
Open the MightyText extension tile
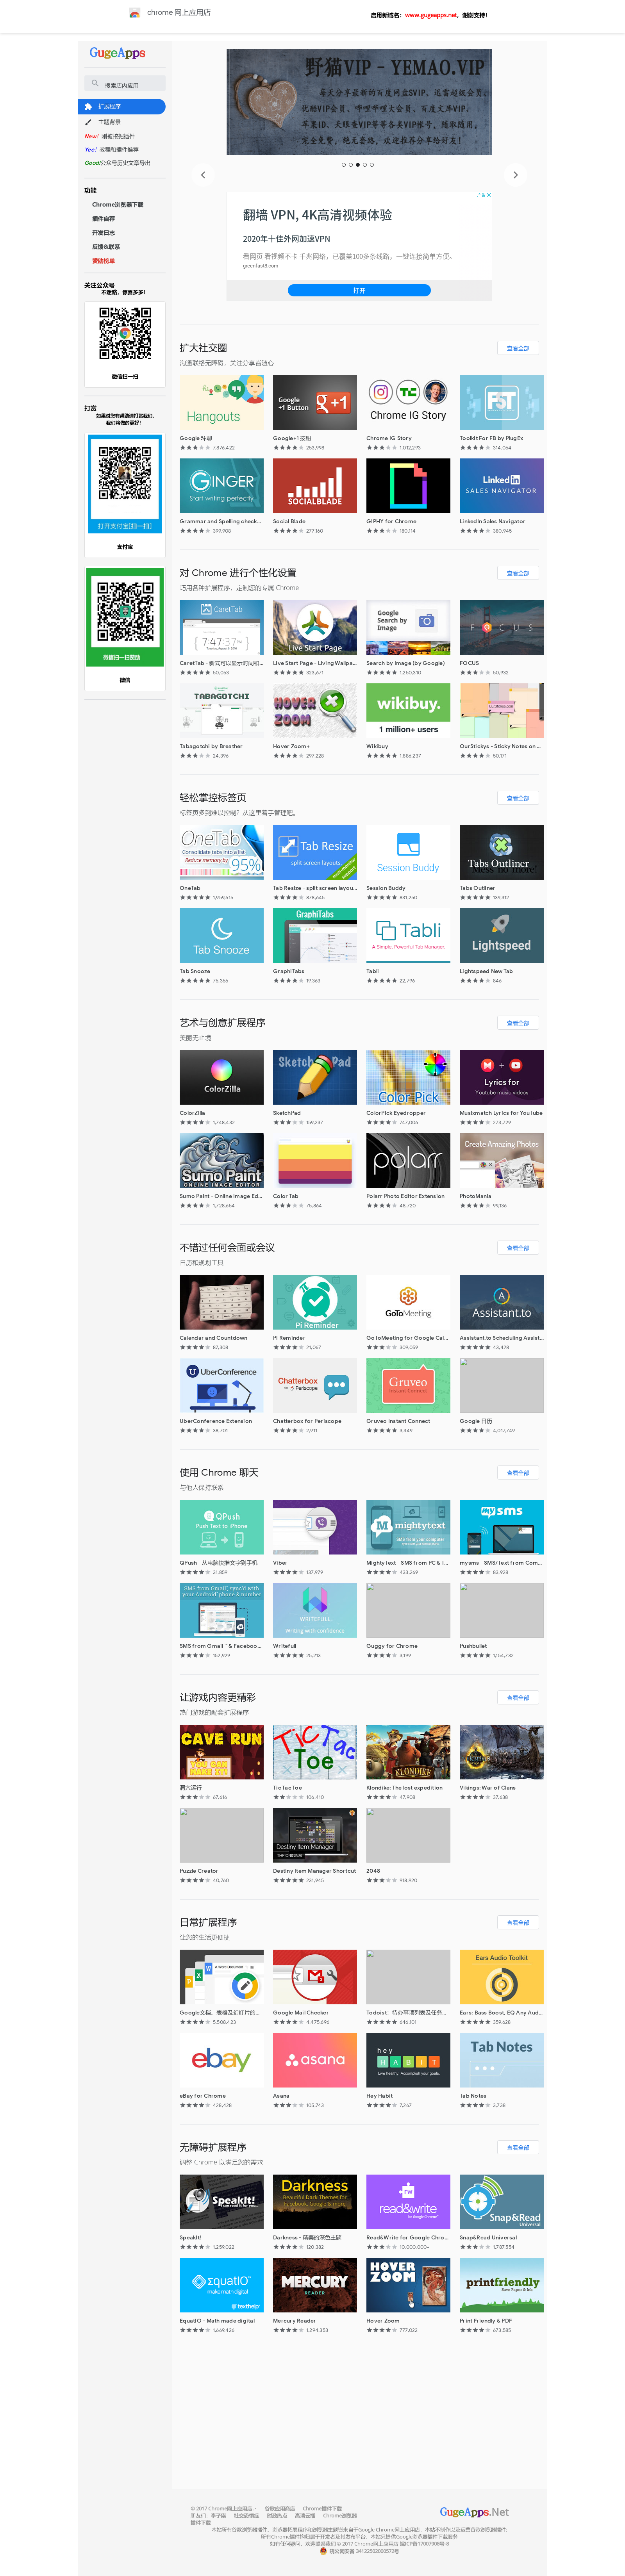point(408,1527)
